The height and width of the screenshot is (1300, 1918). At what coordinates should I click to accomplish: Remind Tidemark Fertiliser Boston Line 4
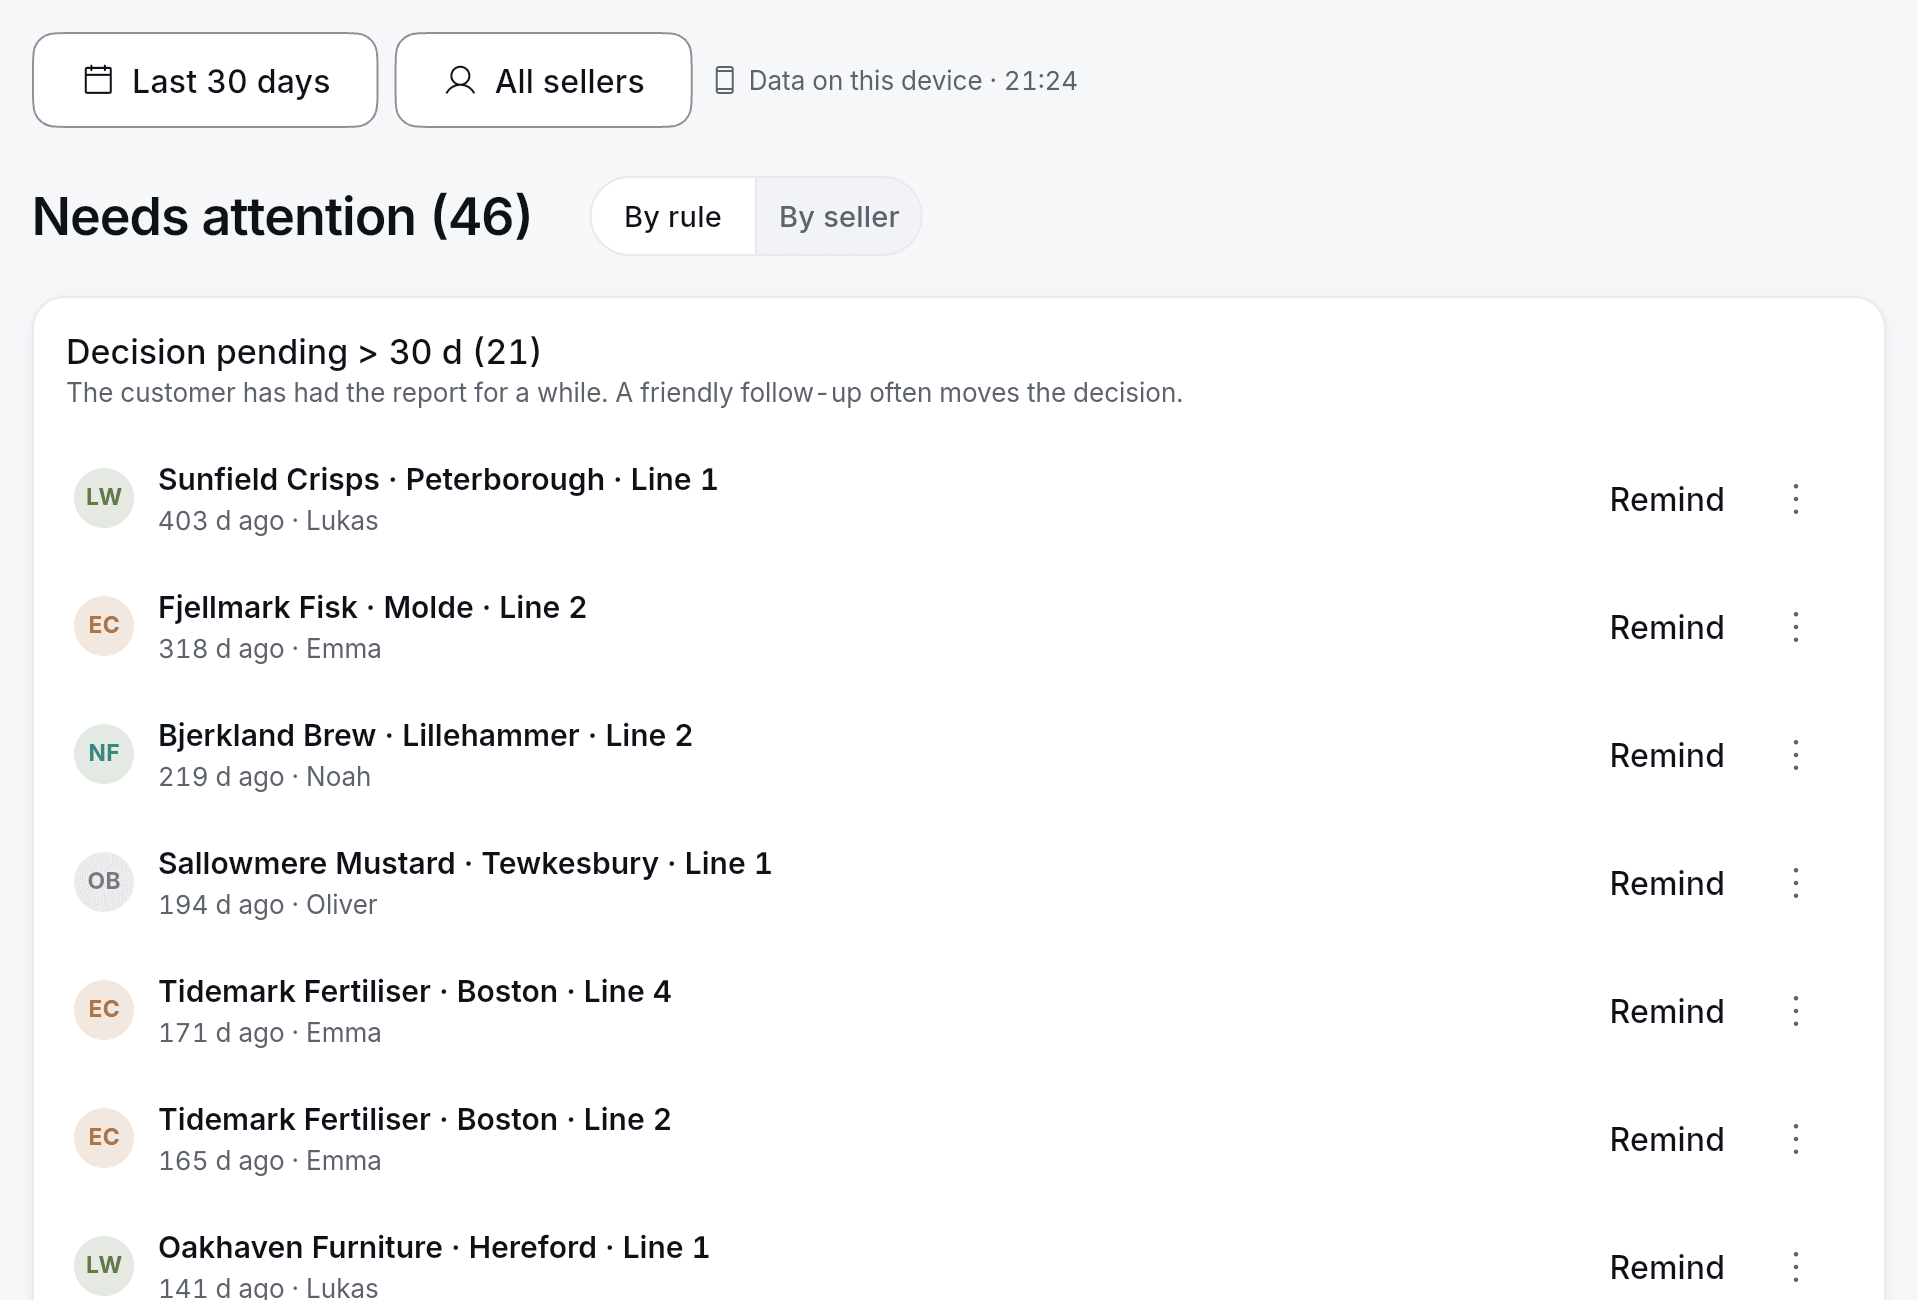pos(1667,1011)
